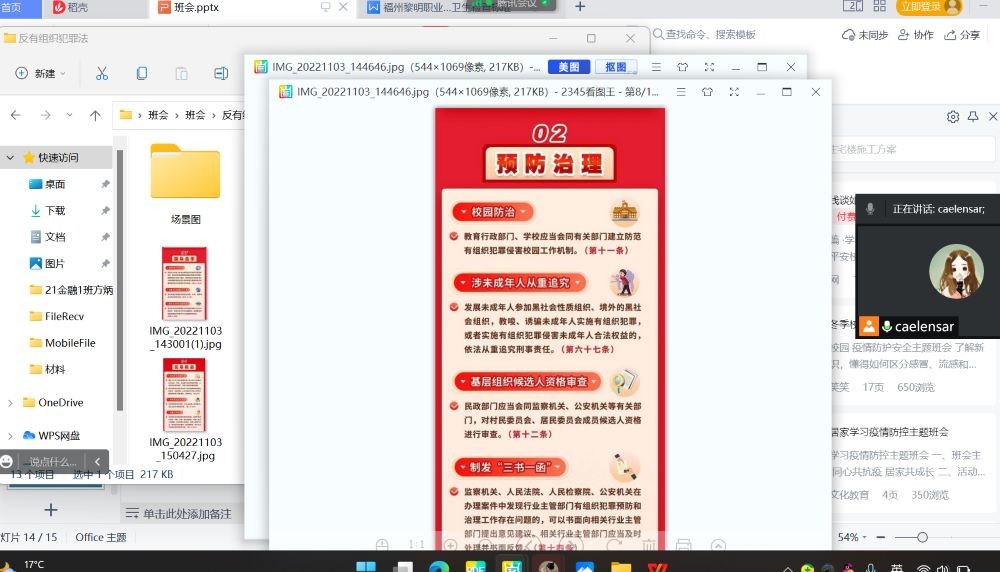Expand the OneDrive tree node
The width and height of the screenshot is (1000, 572).
pos(10,403)
